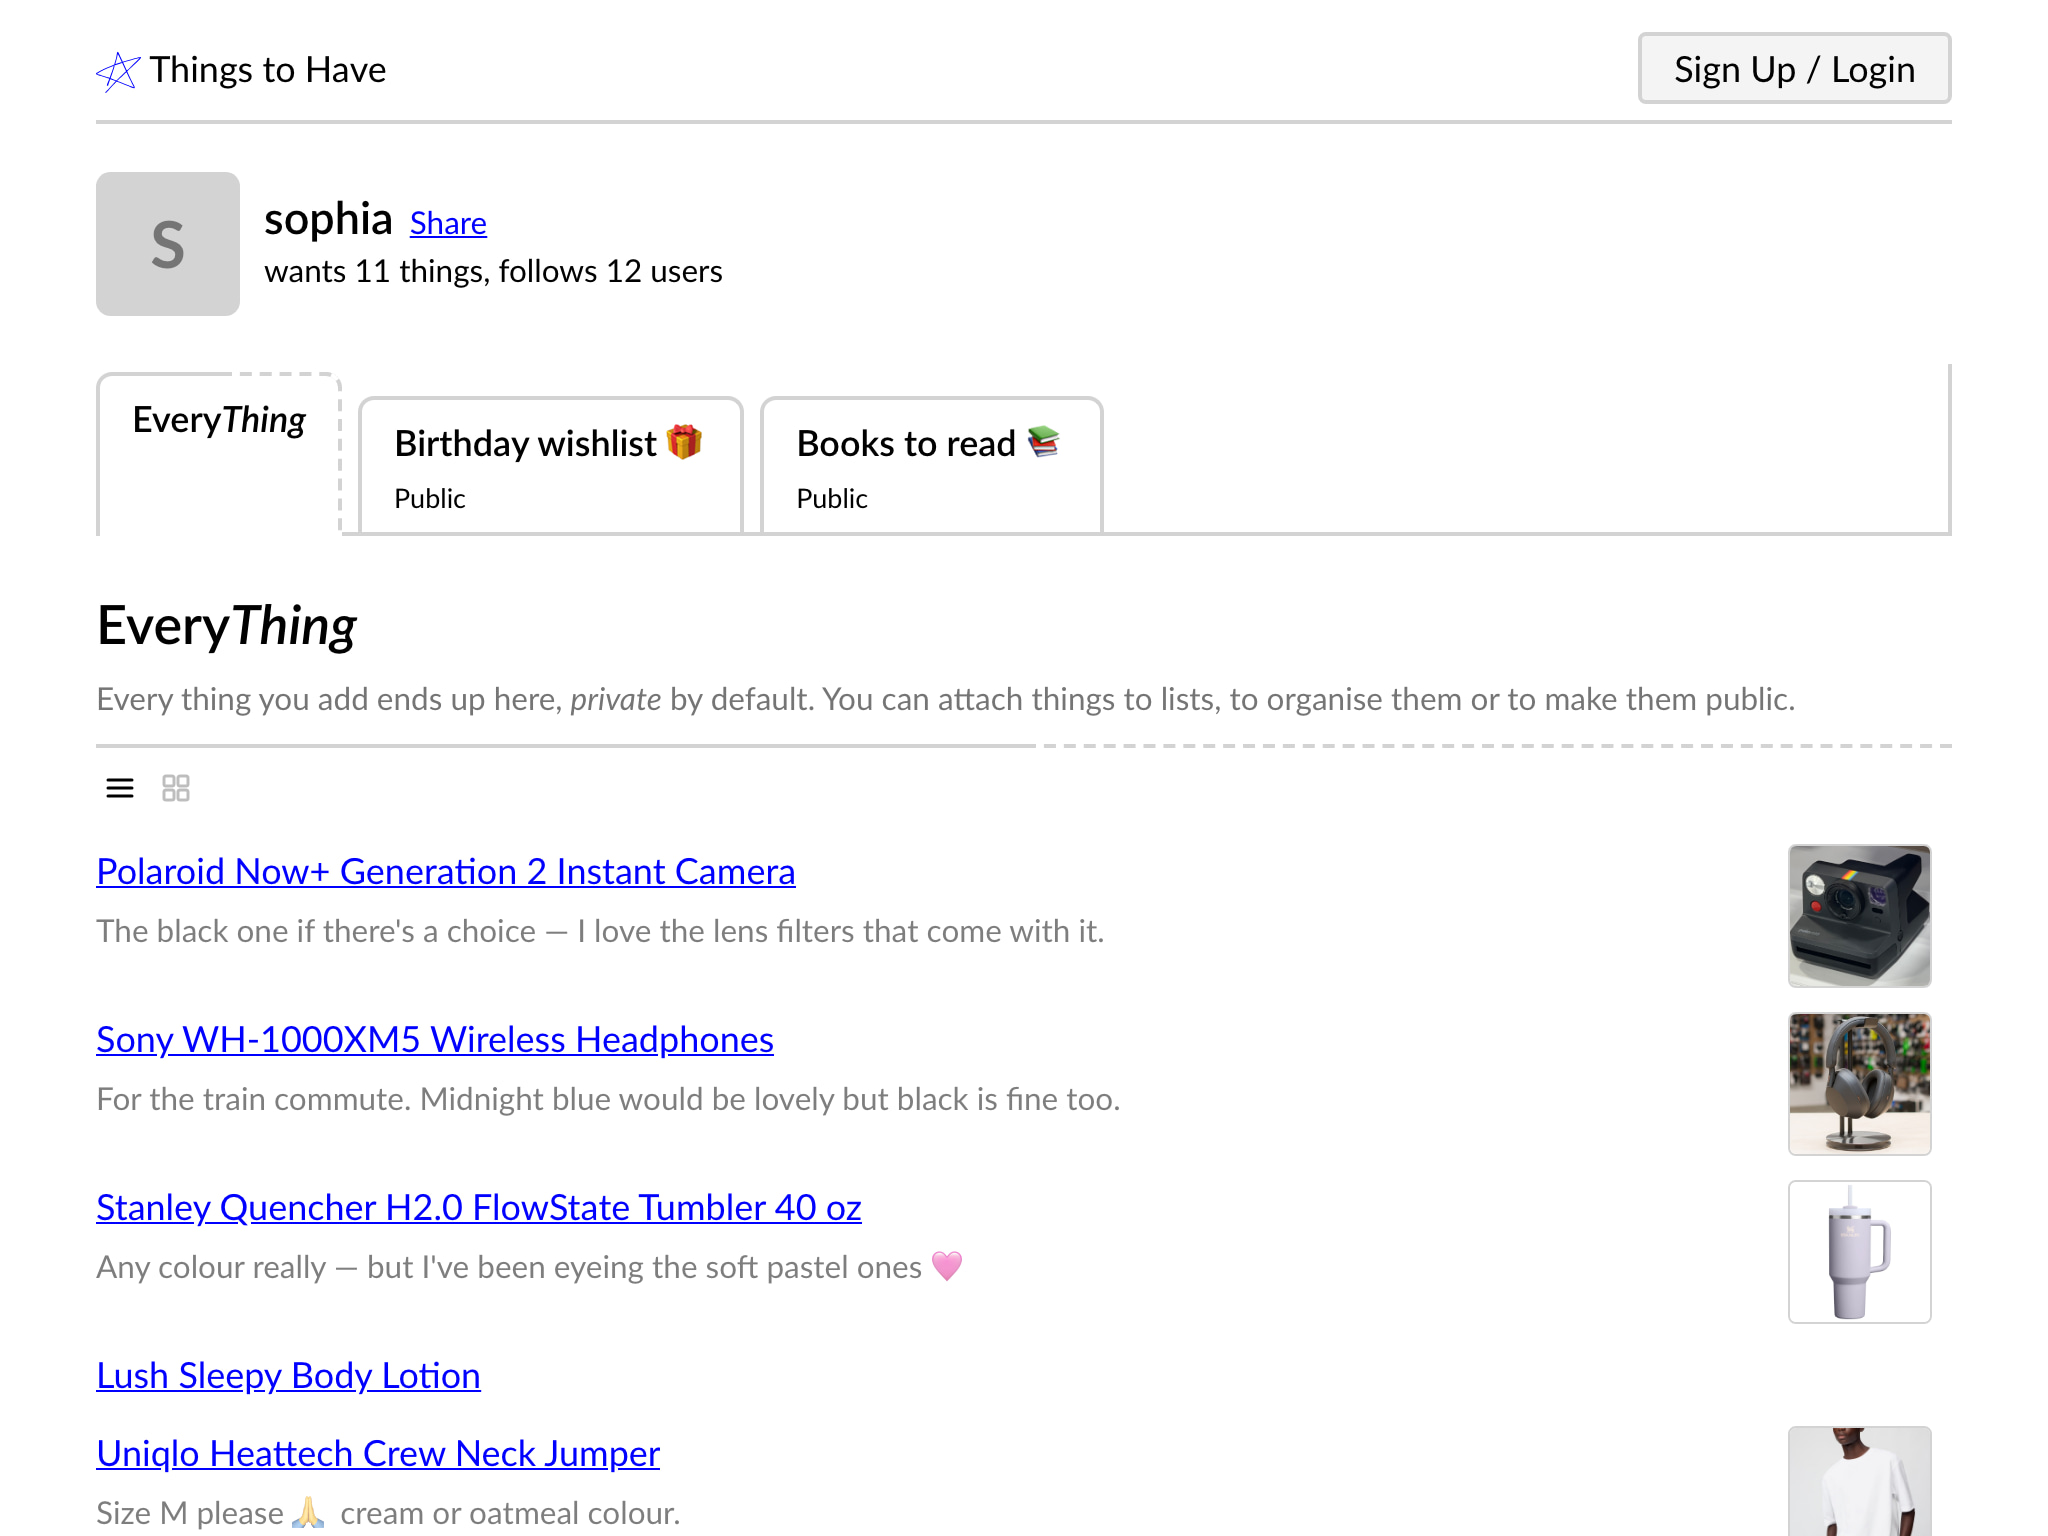
Task: Click the Polaroid note about lens filters
Action: 600,932
